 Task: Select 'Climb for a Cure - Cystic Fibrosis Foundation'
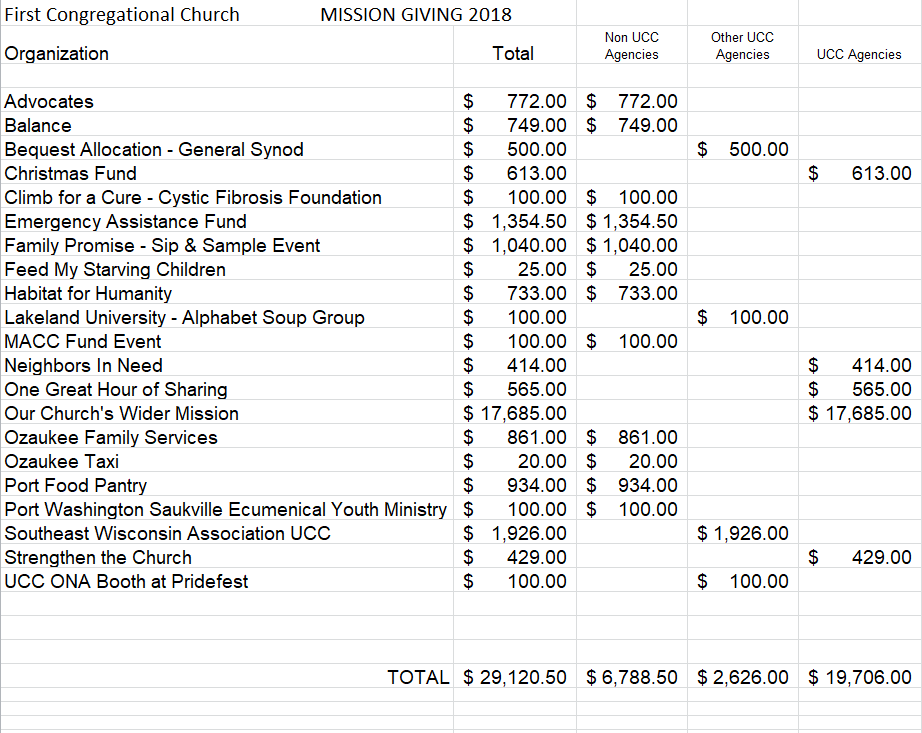(x=193, y=198)
